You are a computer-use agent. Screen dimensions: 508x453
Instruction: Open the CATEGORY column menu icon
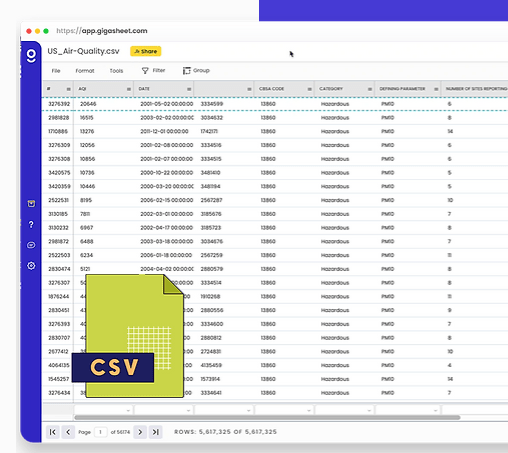coord(370,89)
